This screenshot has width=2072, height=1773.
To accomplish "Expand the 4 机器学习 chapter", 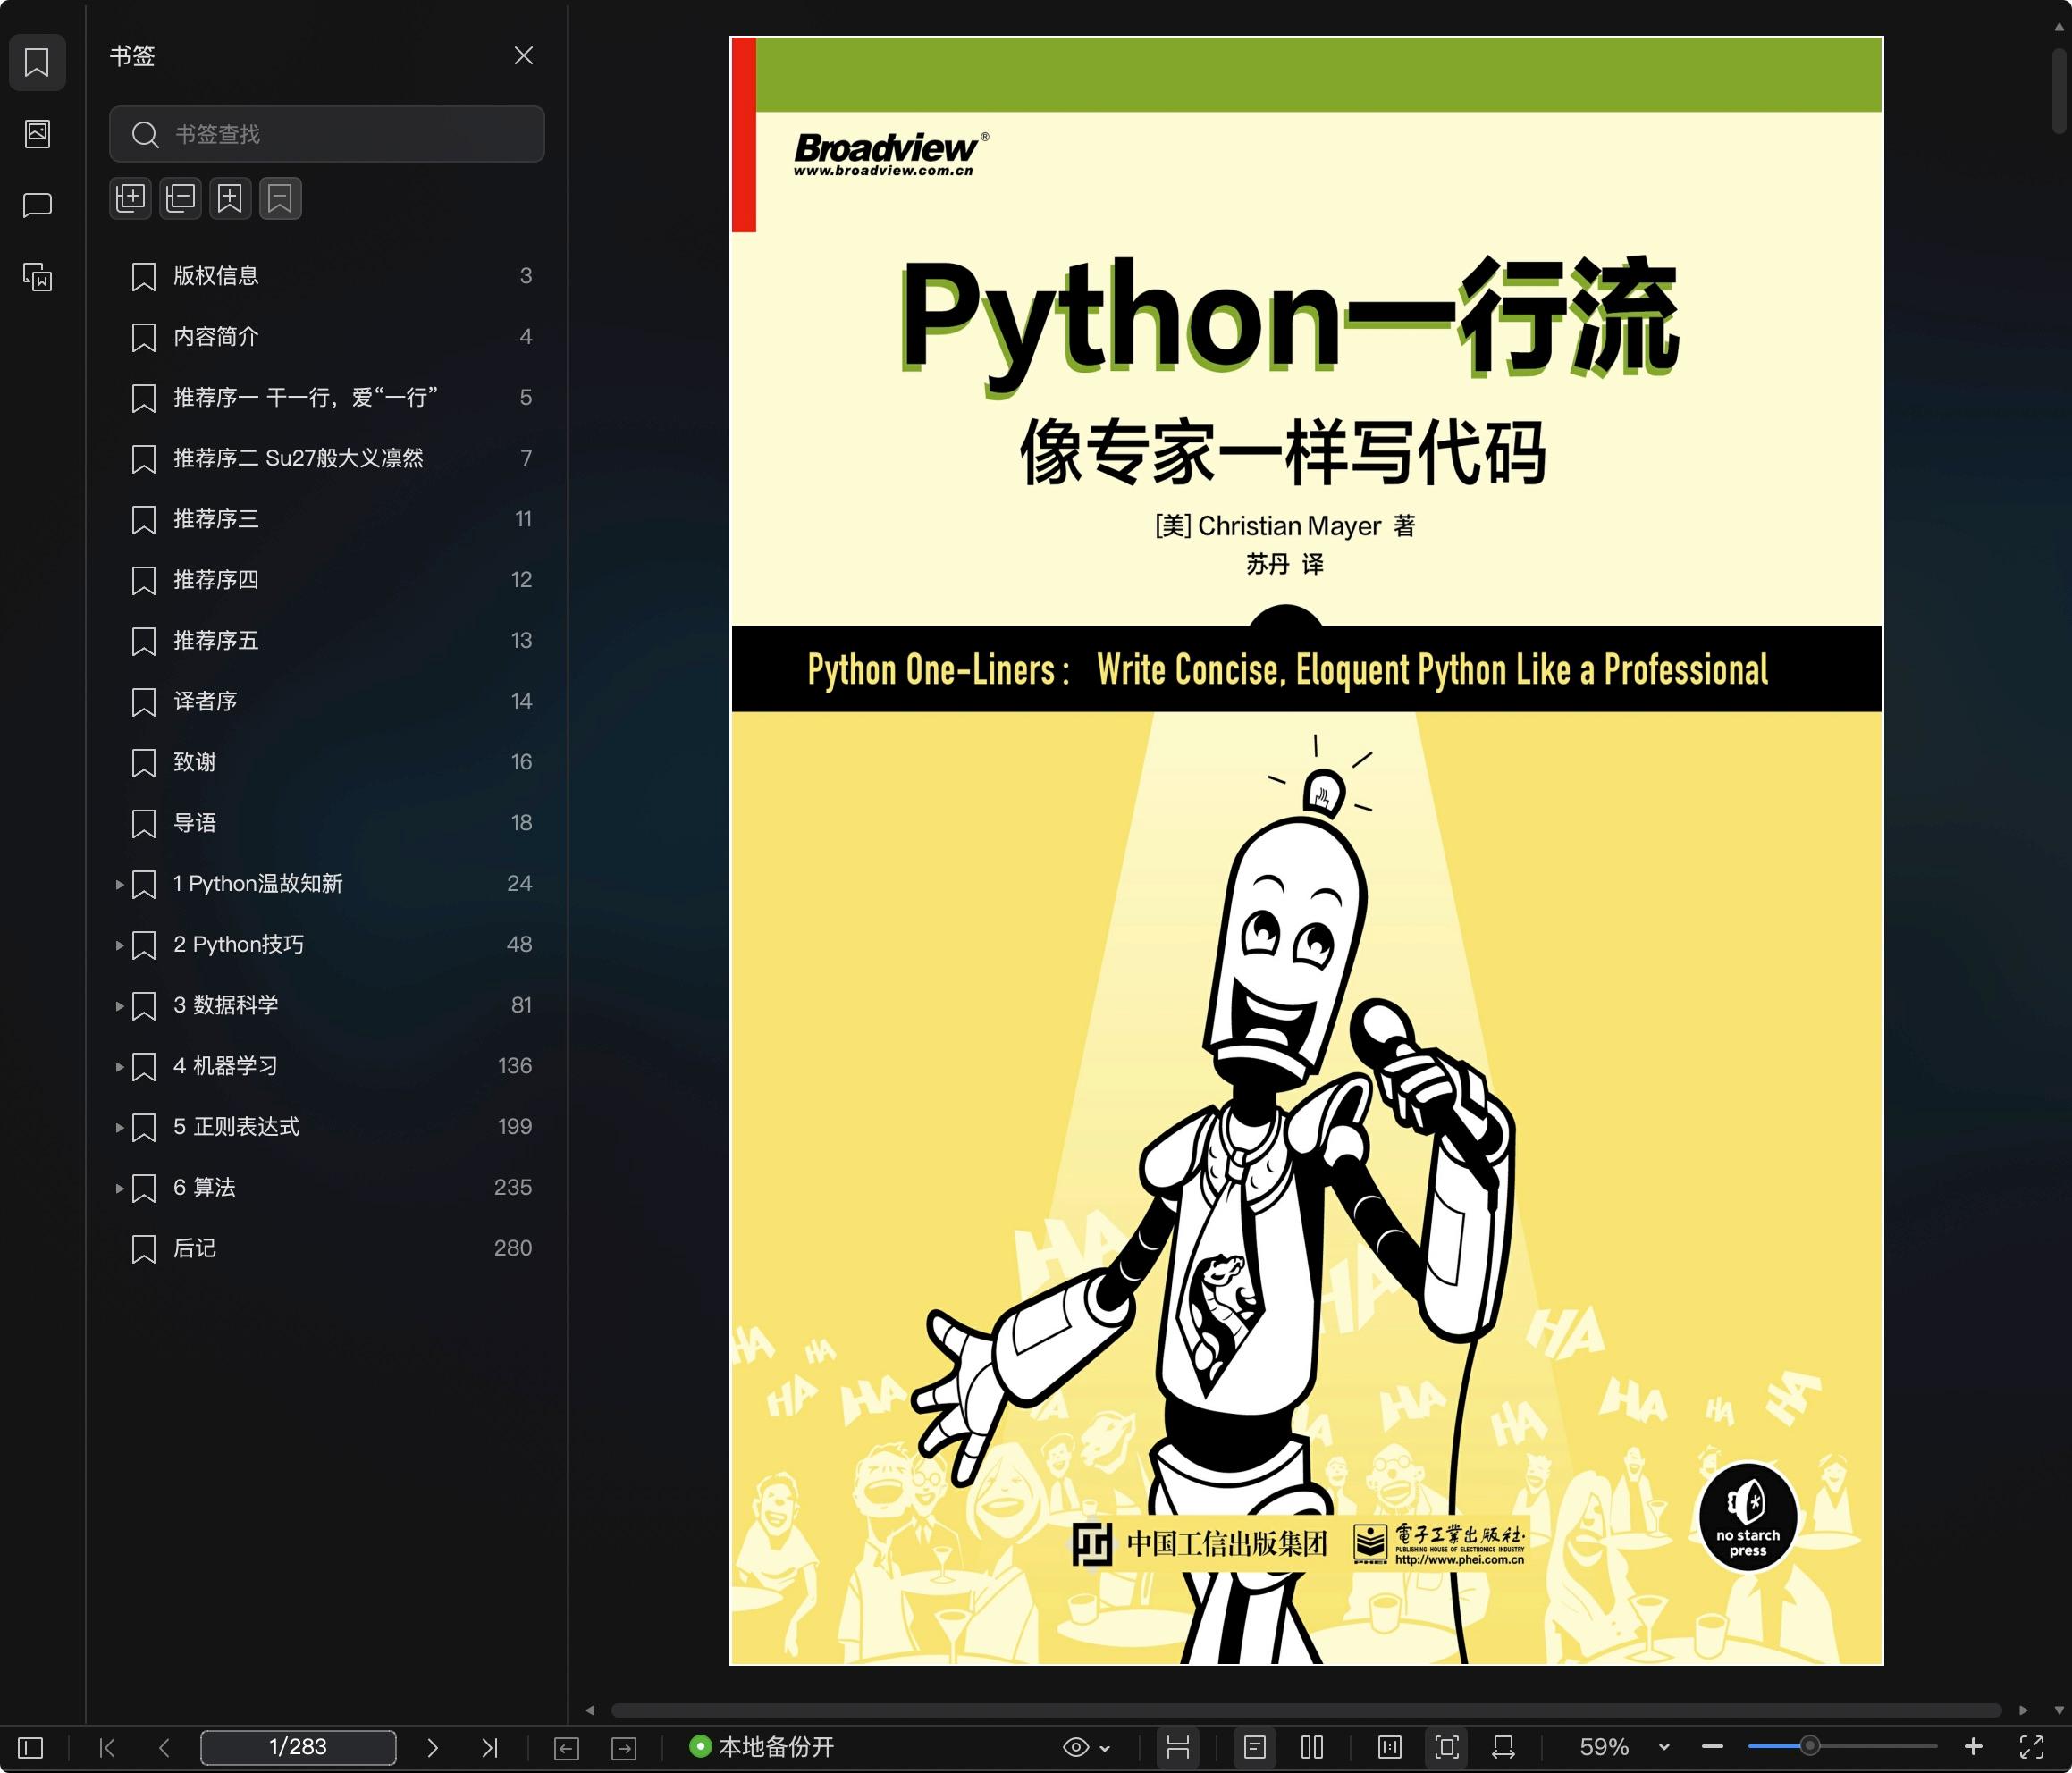I will pyautogui.click(x=119, y=1067).
